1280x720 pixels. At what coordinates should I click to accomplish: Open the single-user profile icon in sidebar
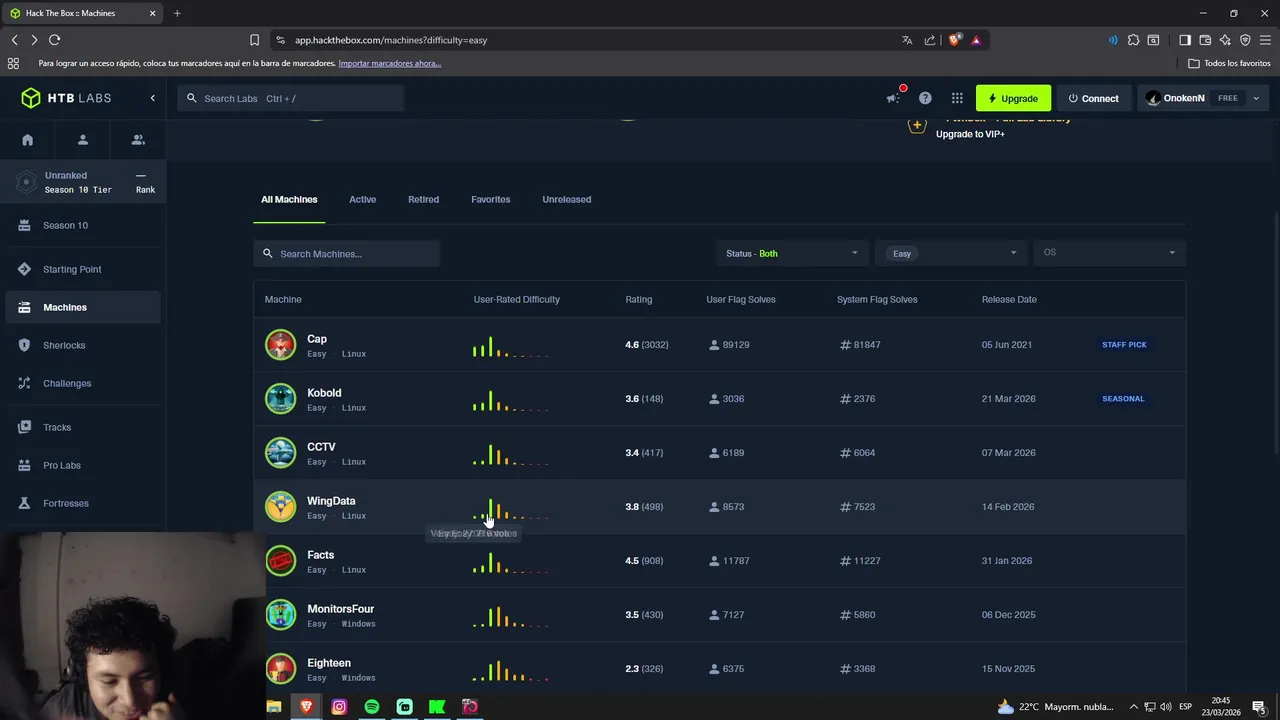point(83,140)
